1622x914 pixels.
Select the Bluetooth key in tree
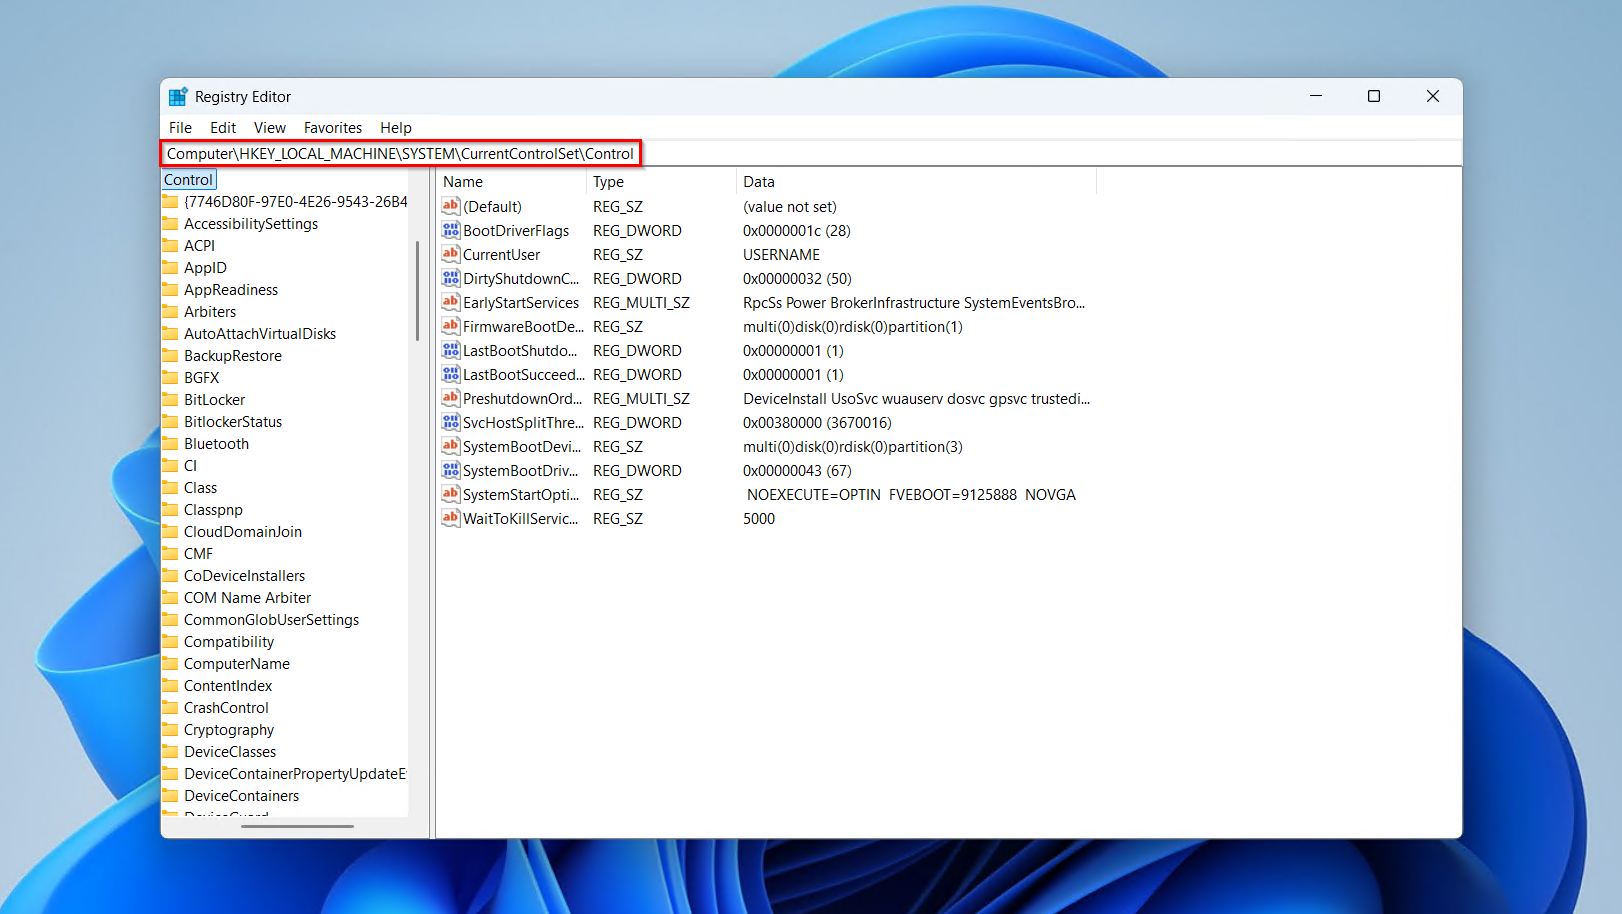[216, 444]
